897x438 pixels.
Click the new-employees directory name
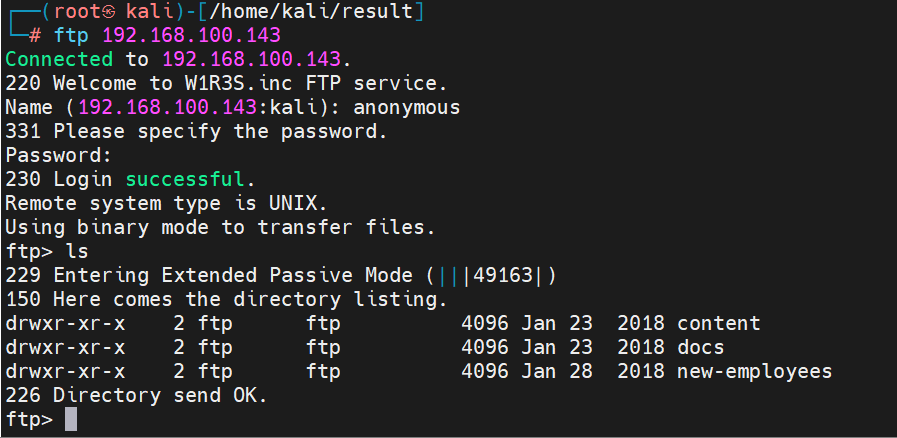pos(754,371)
